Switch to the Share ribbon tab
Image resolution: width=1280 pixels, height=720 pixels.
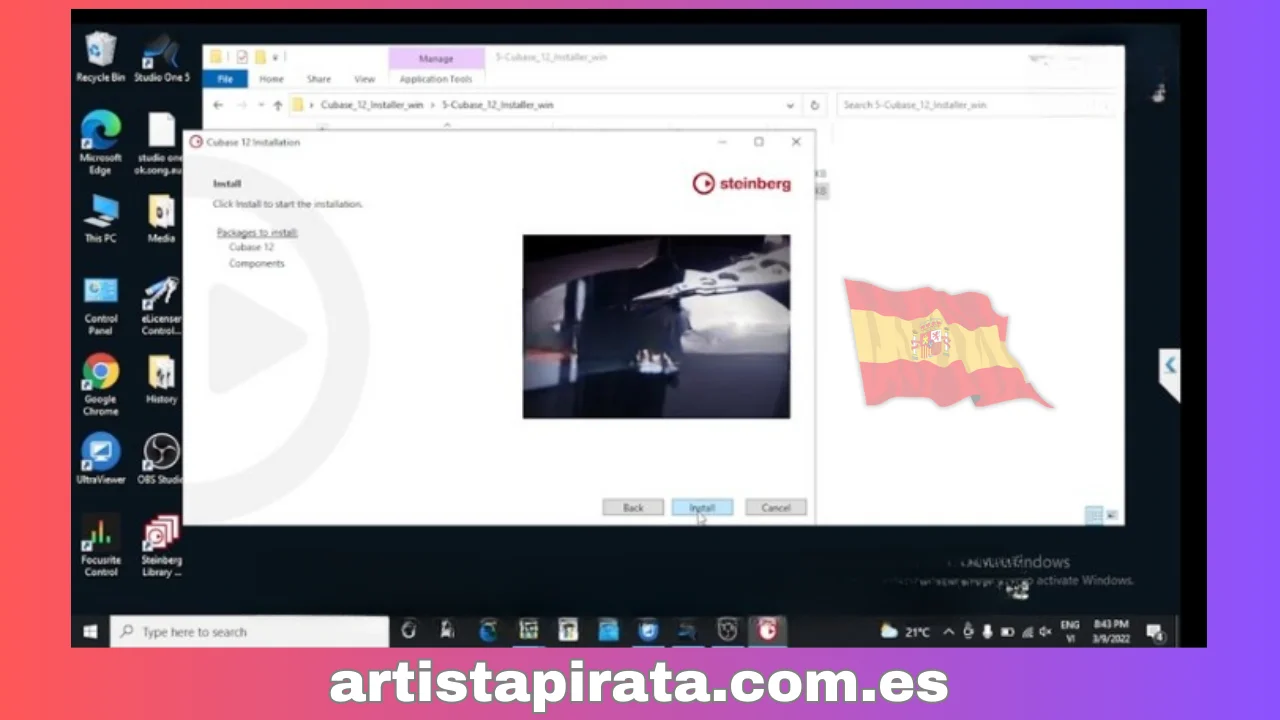click(319, 79)
